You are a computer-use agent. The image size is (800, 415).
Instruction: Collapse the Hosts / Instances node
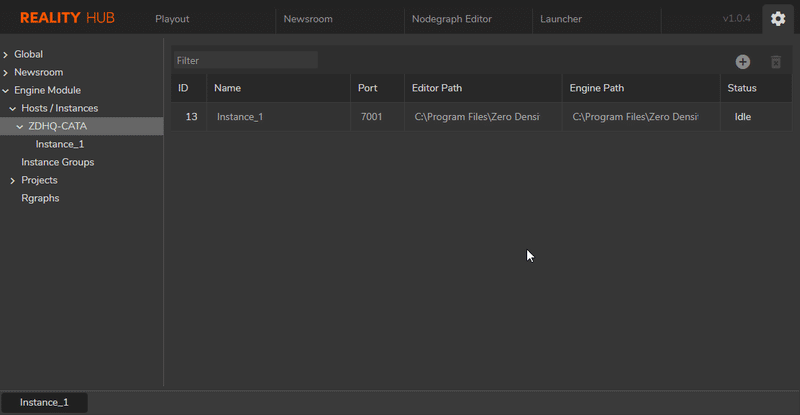pyautogui.click(x=13, y=109)
